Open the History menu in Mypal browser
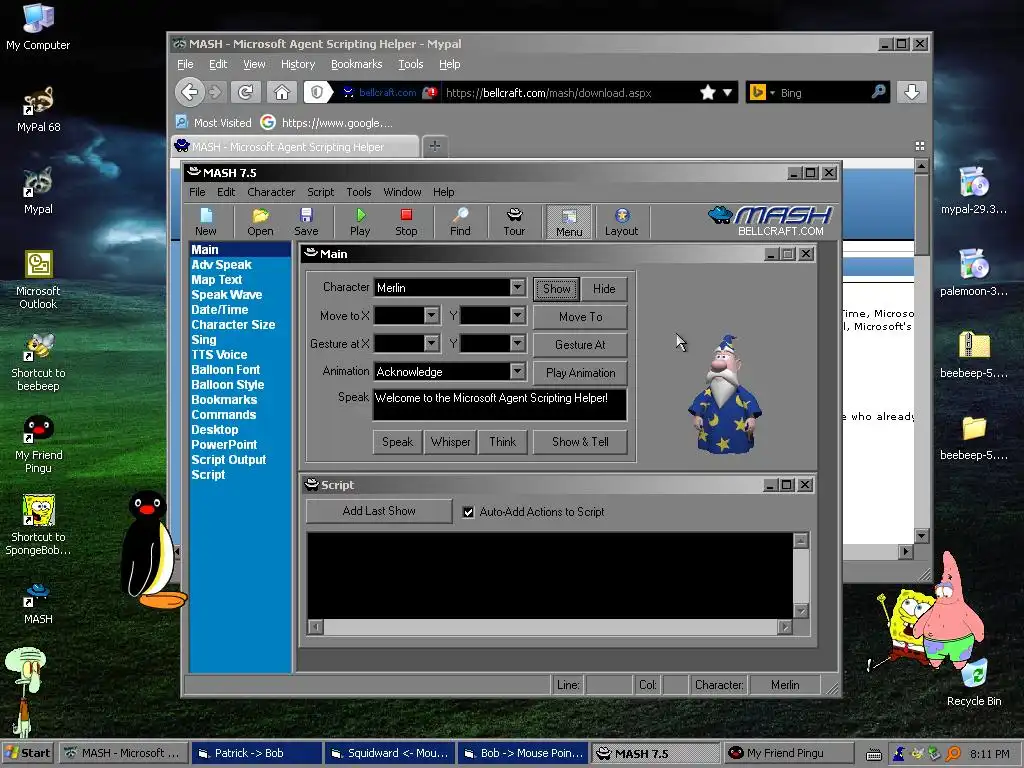The image size is (1024, 768). [x=298, y=64]
